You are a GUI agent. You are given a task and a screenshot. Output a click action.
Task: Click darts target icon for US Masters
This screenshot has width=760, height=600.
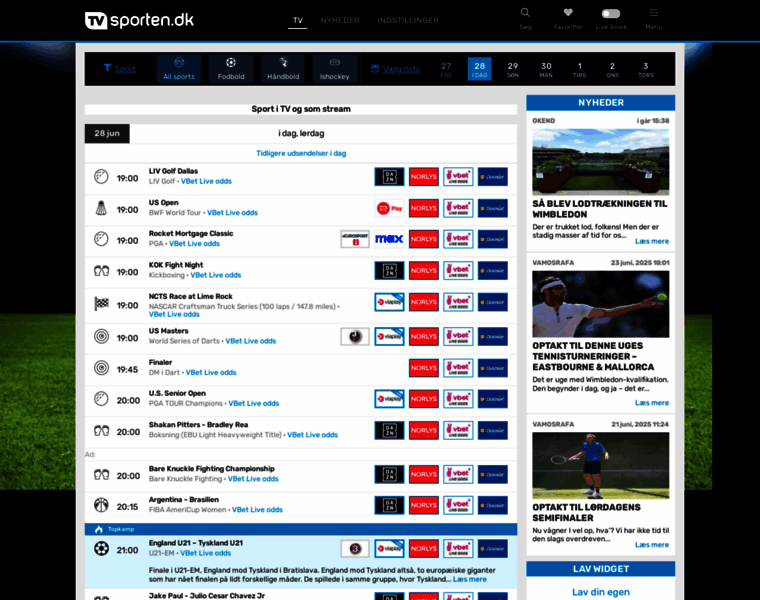point(101,336)
